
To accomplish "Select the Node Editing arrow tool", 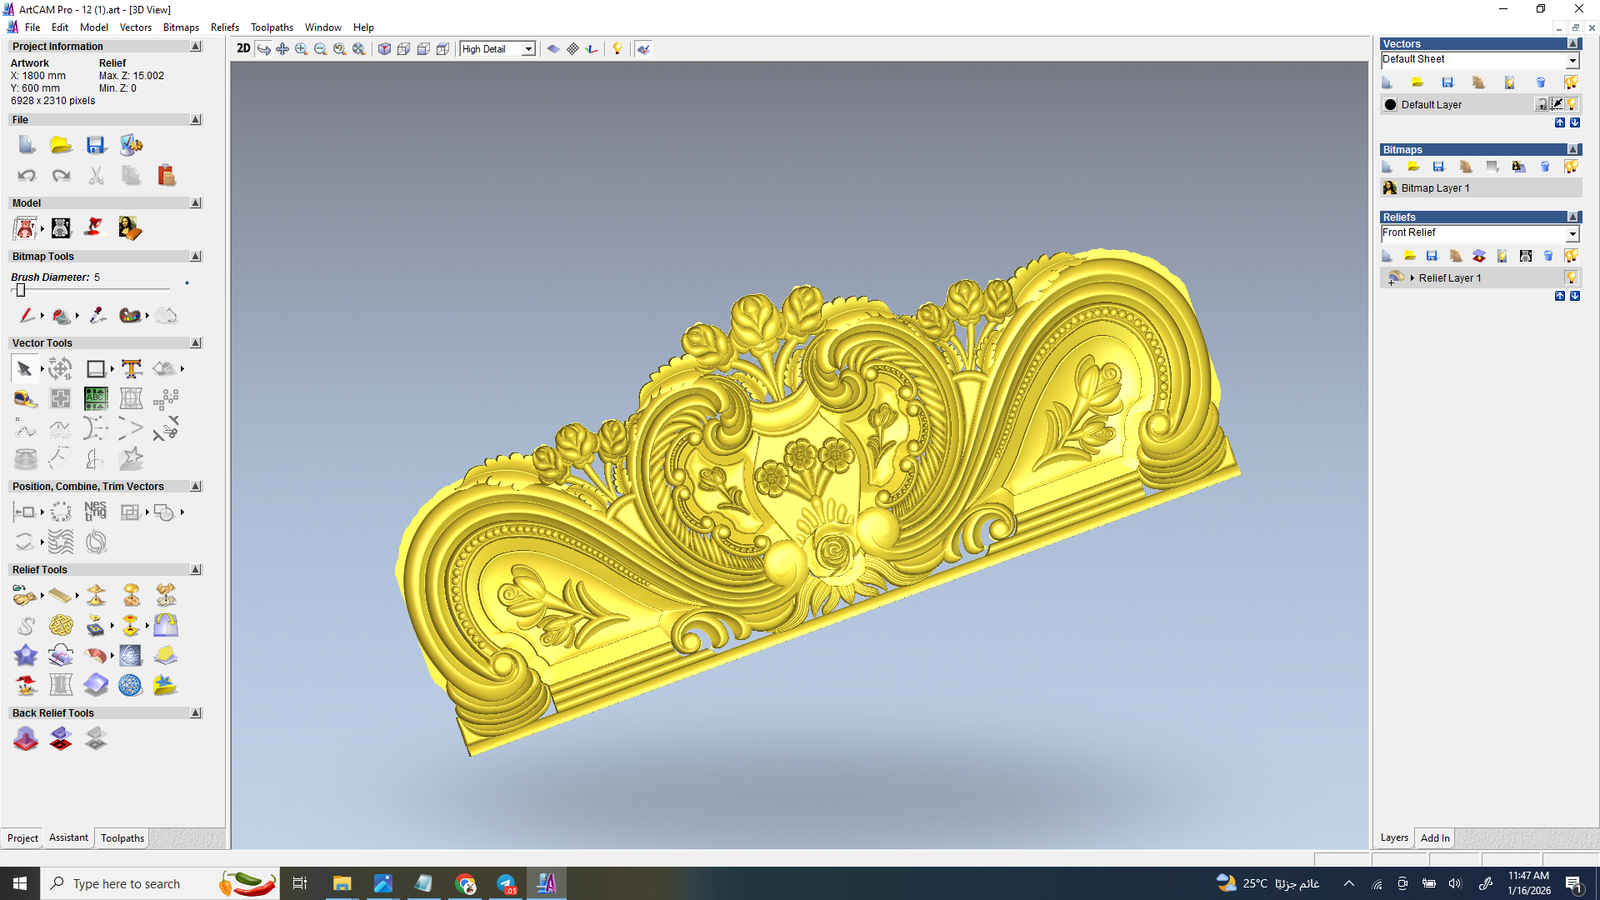I will 25,369.
